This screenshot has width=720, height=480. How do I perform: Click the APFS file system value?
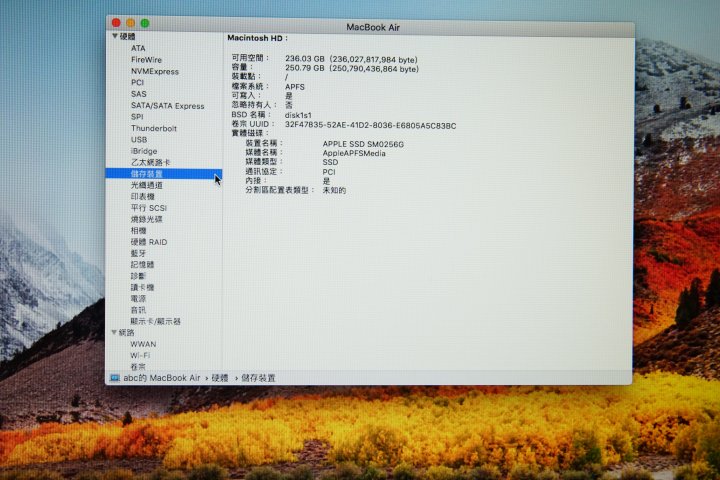click(294, 87)
